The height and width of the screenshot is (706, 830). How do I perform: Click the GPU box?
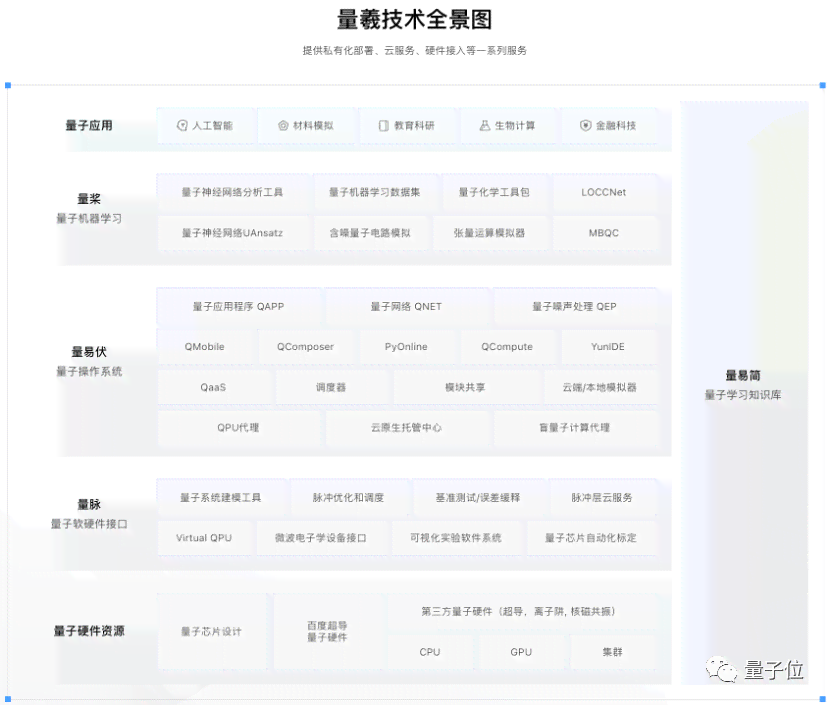click(521, 652)
